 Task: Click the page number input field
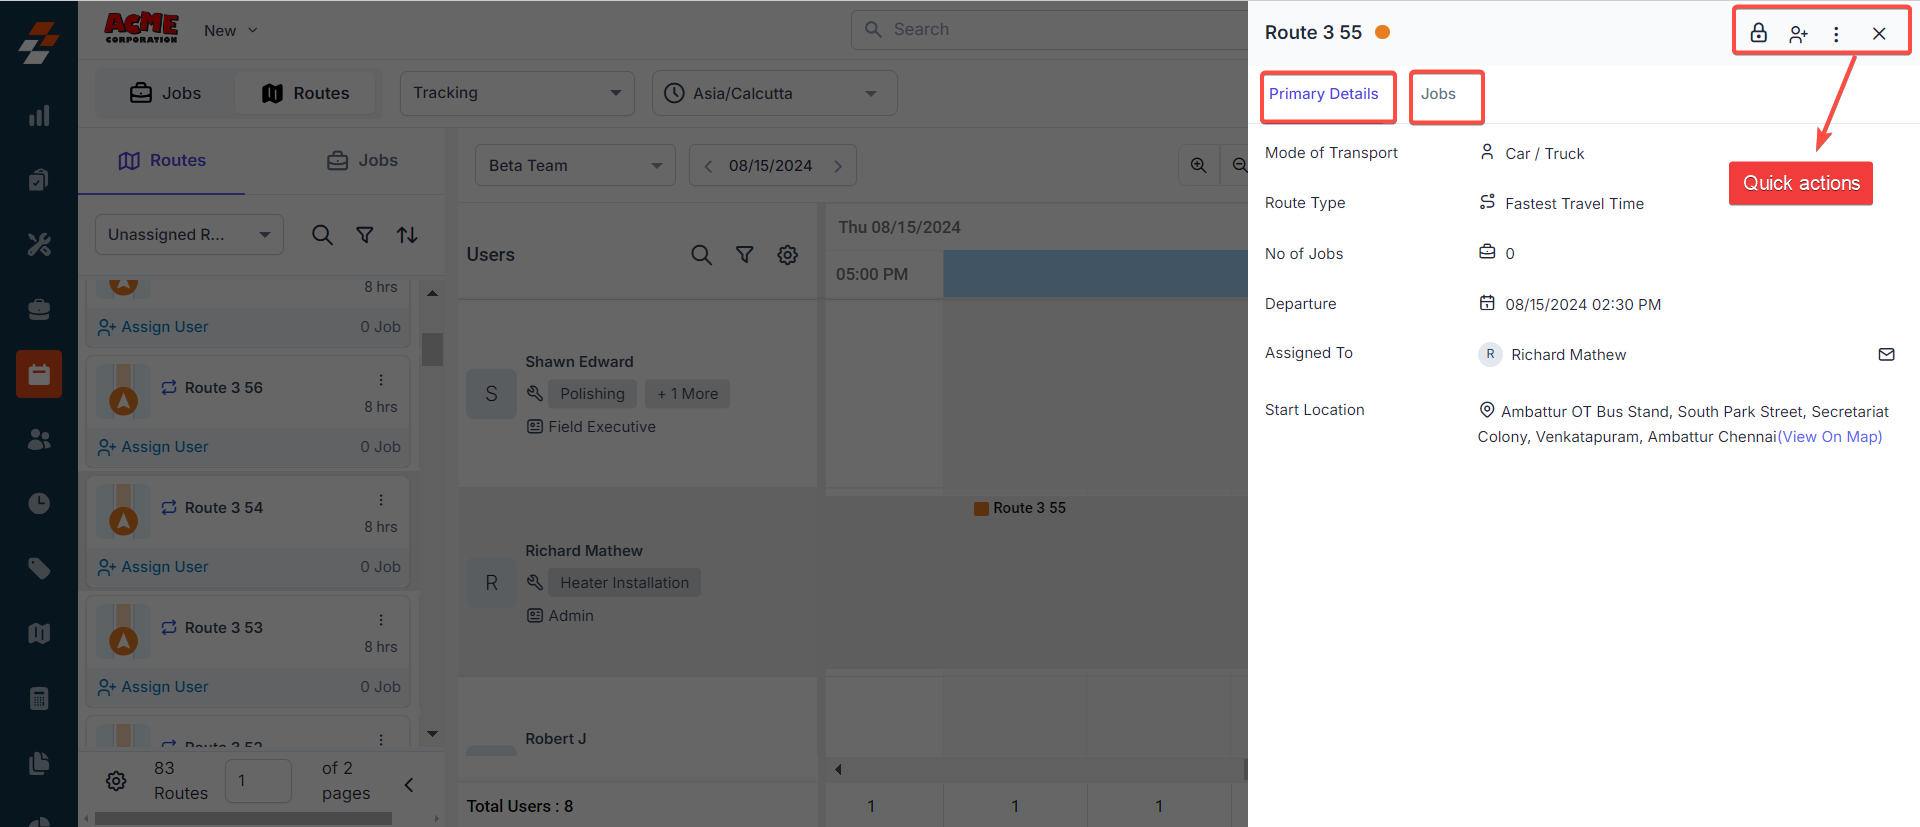click(x=258, y=781)
